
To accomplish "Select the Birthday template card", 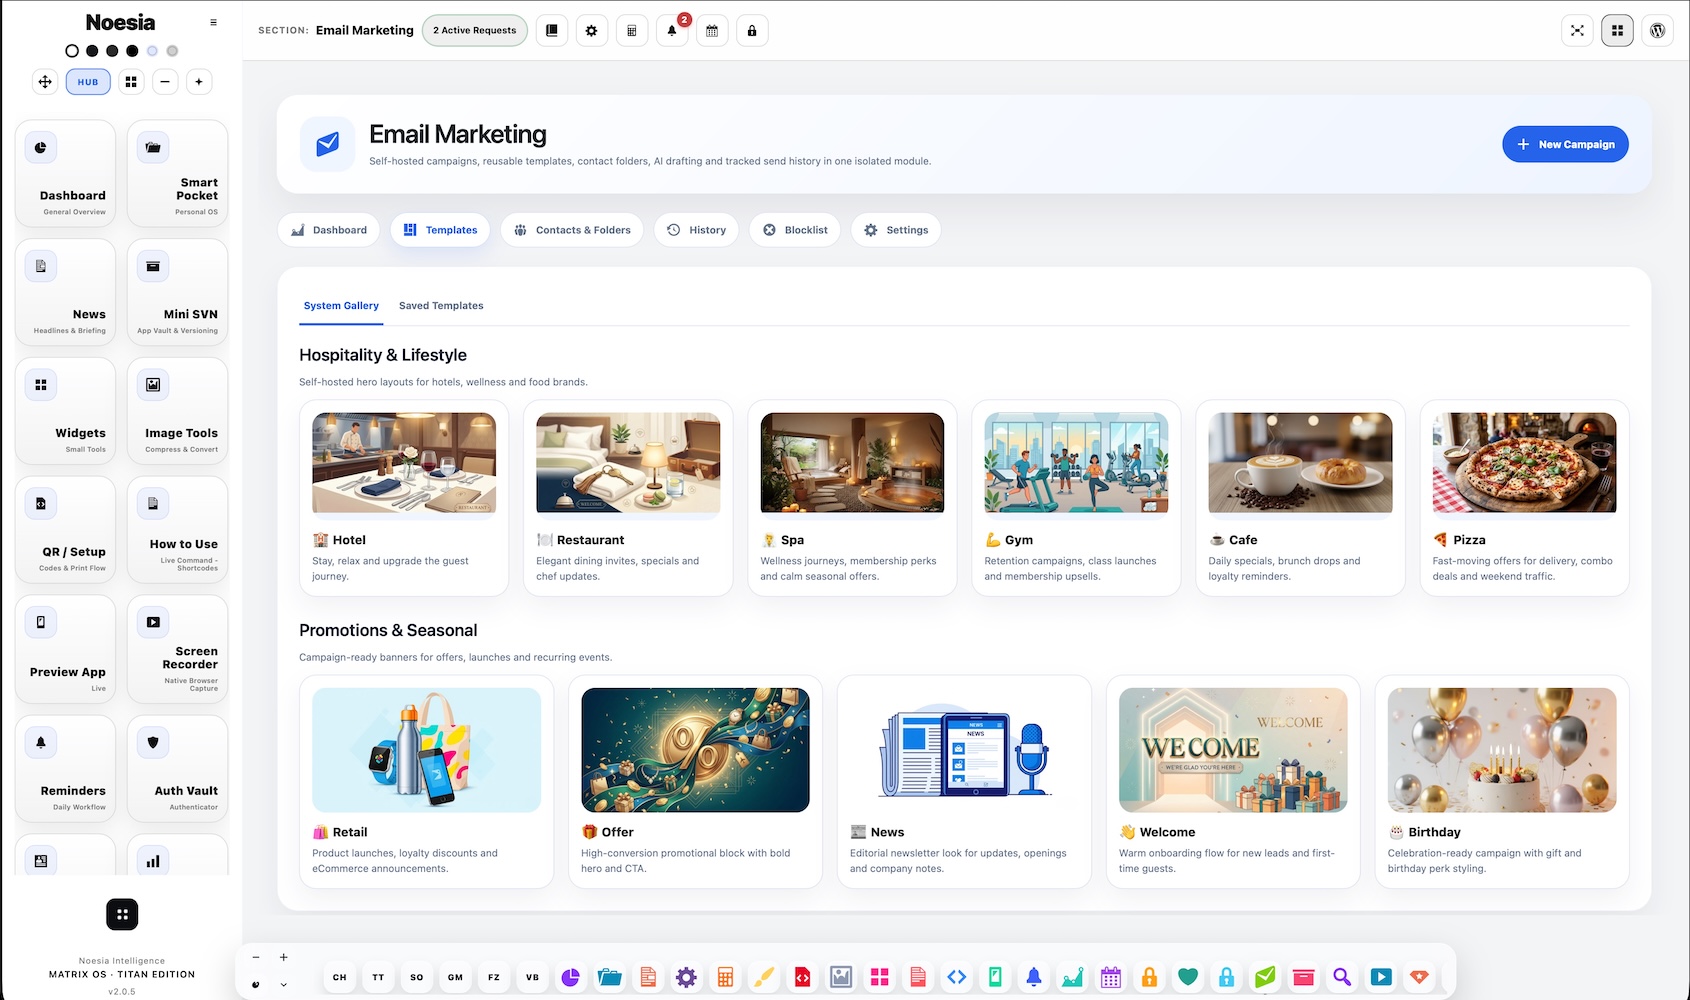I will [1502, 782].
